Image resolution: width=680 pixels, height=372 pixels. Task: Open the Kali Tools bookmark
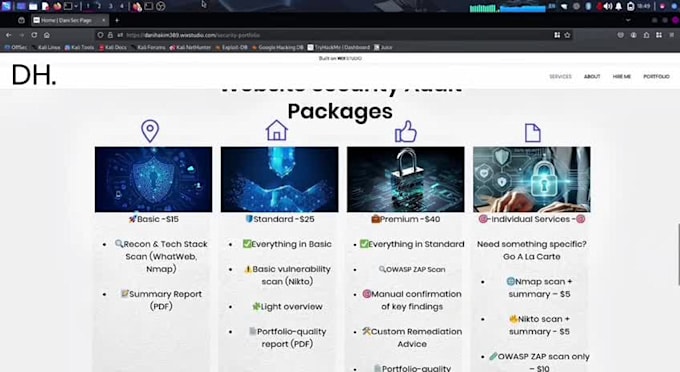79,47
